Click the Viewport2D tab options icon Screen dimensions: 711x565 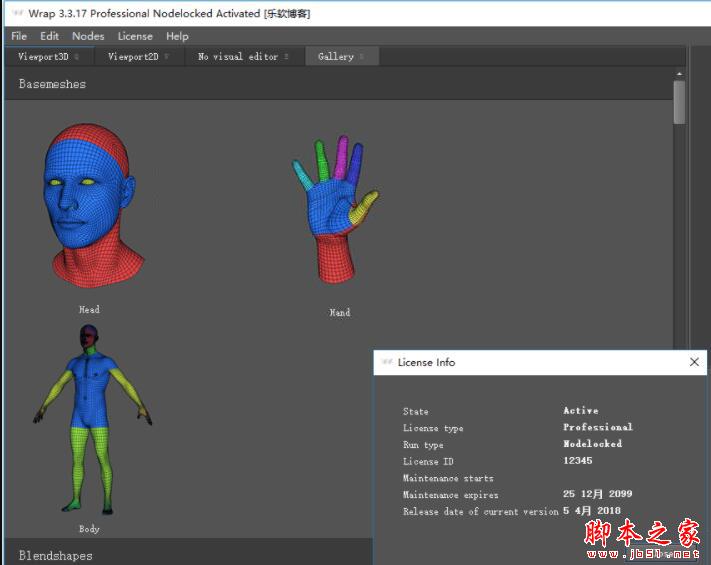point(167,57)
